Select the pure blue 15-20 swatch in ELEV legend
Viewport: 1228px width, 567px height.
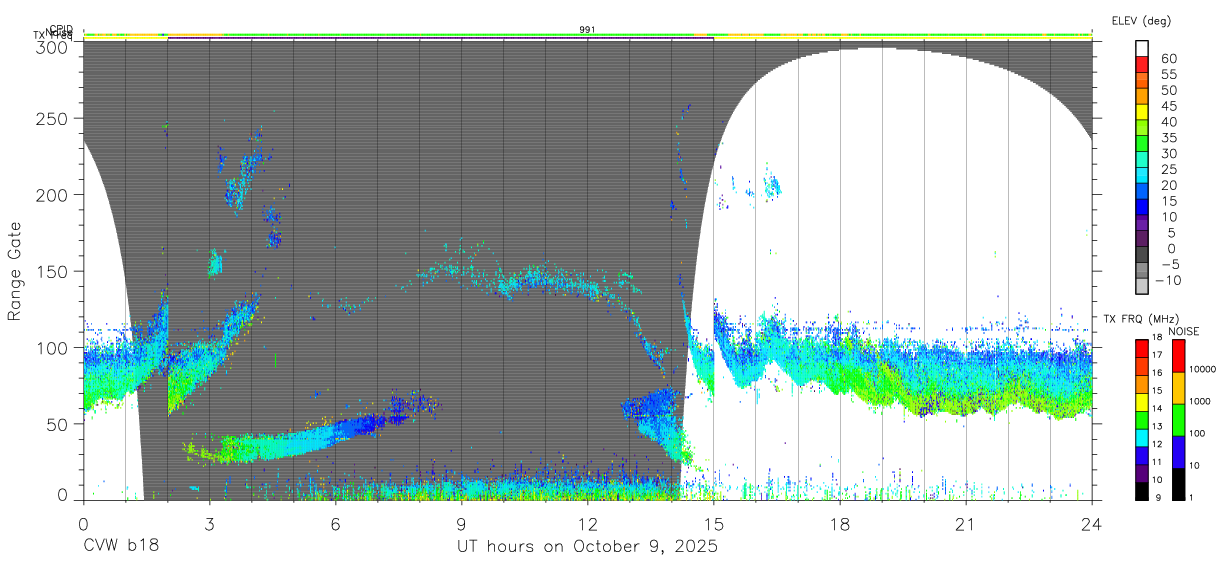[1143, 207]
